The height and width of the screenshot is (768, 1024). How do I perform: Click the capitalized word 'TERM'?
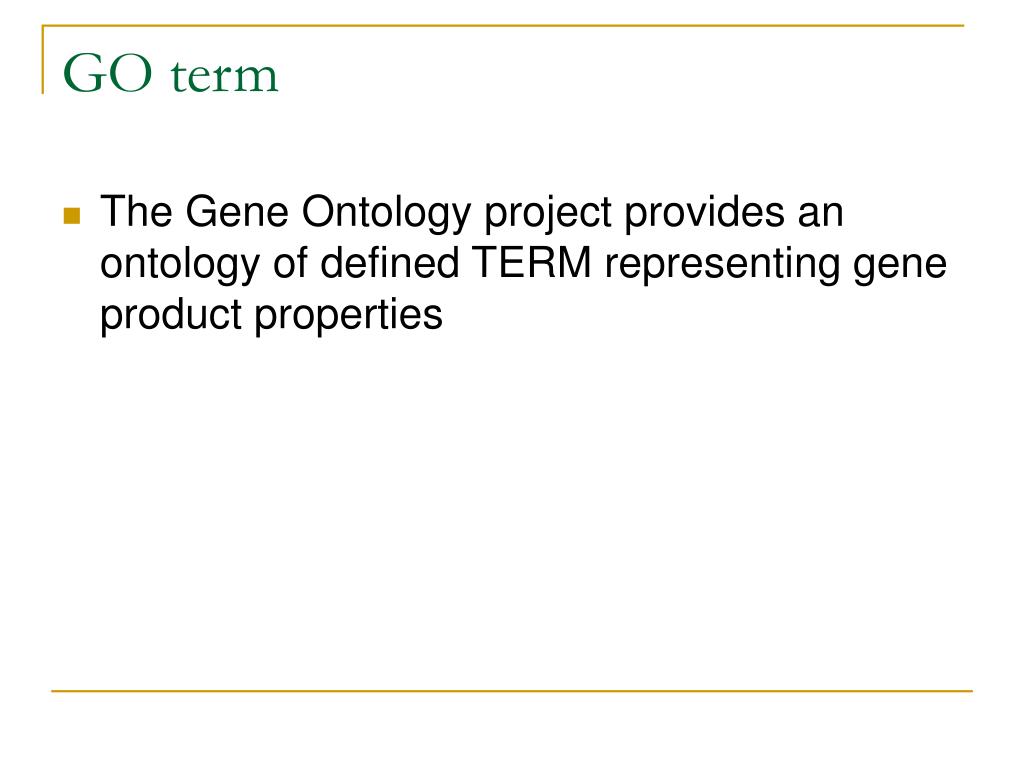click(532, 263)
